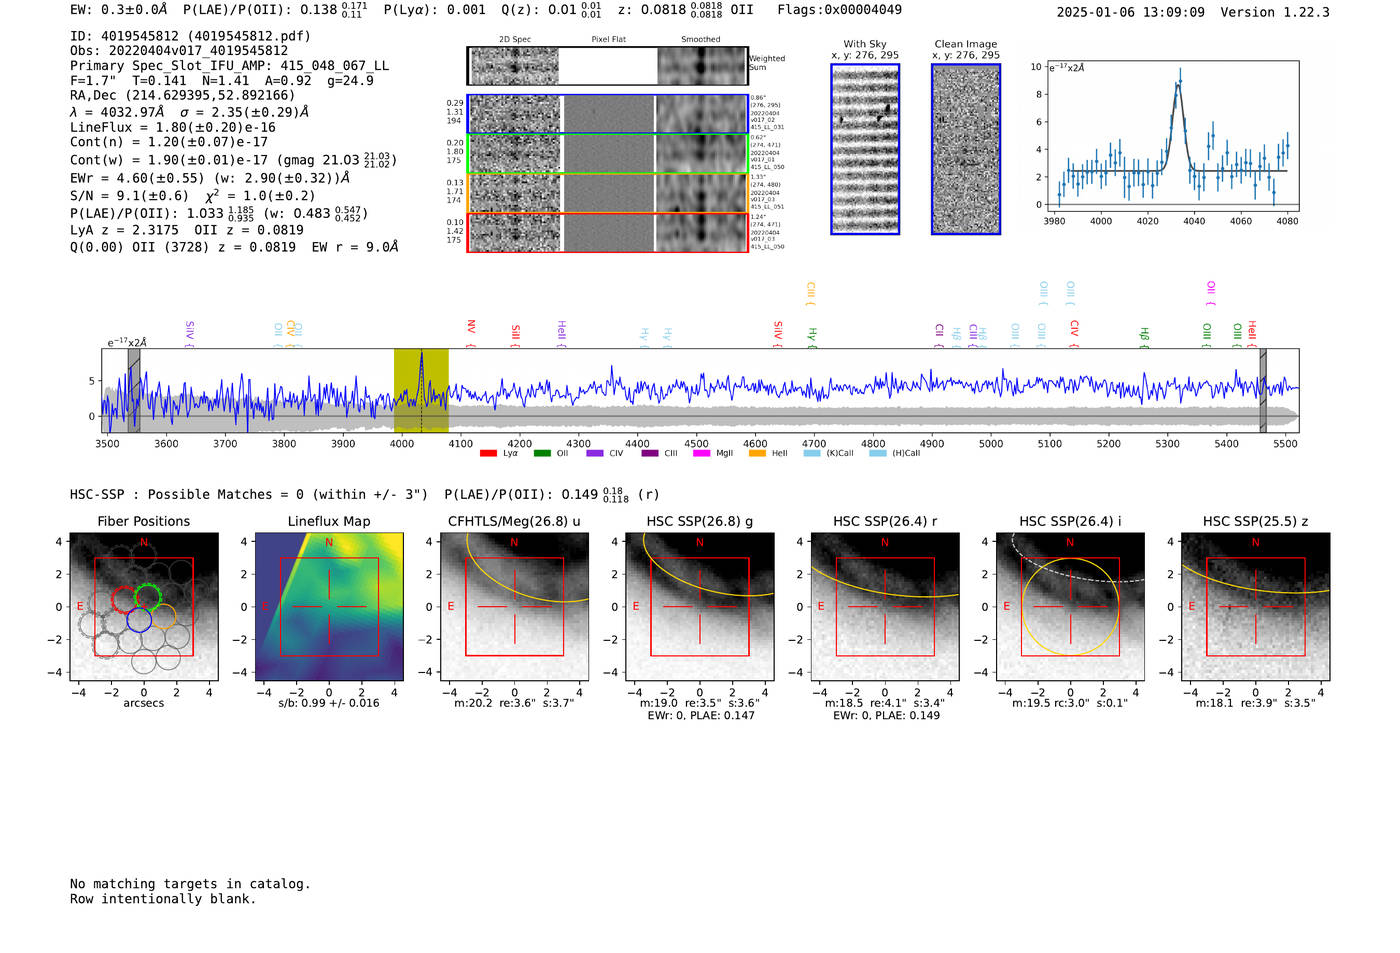Click the S/N = 9.1 line
Screen dimensions: 1400x953
pos(193,196)
